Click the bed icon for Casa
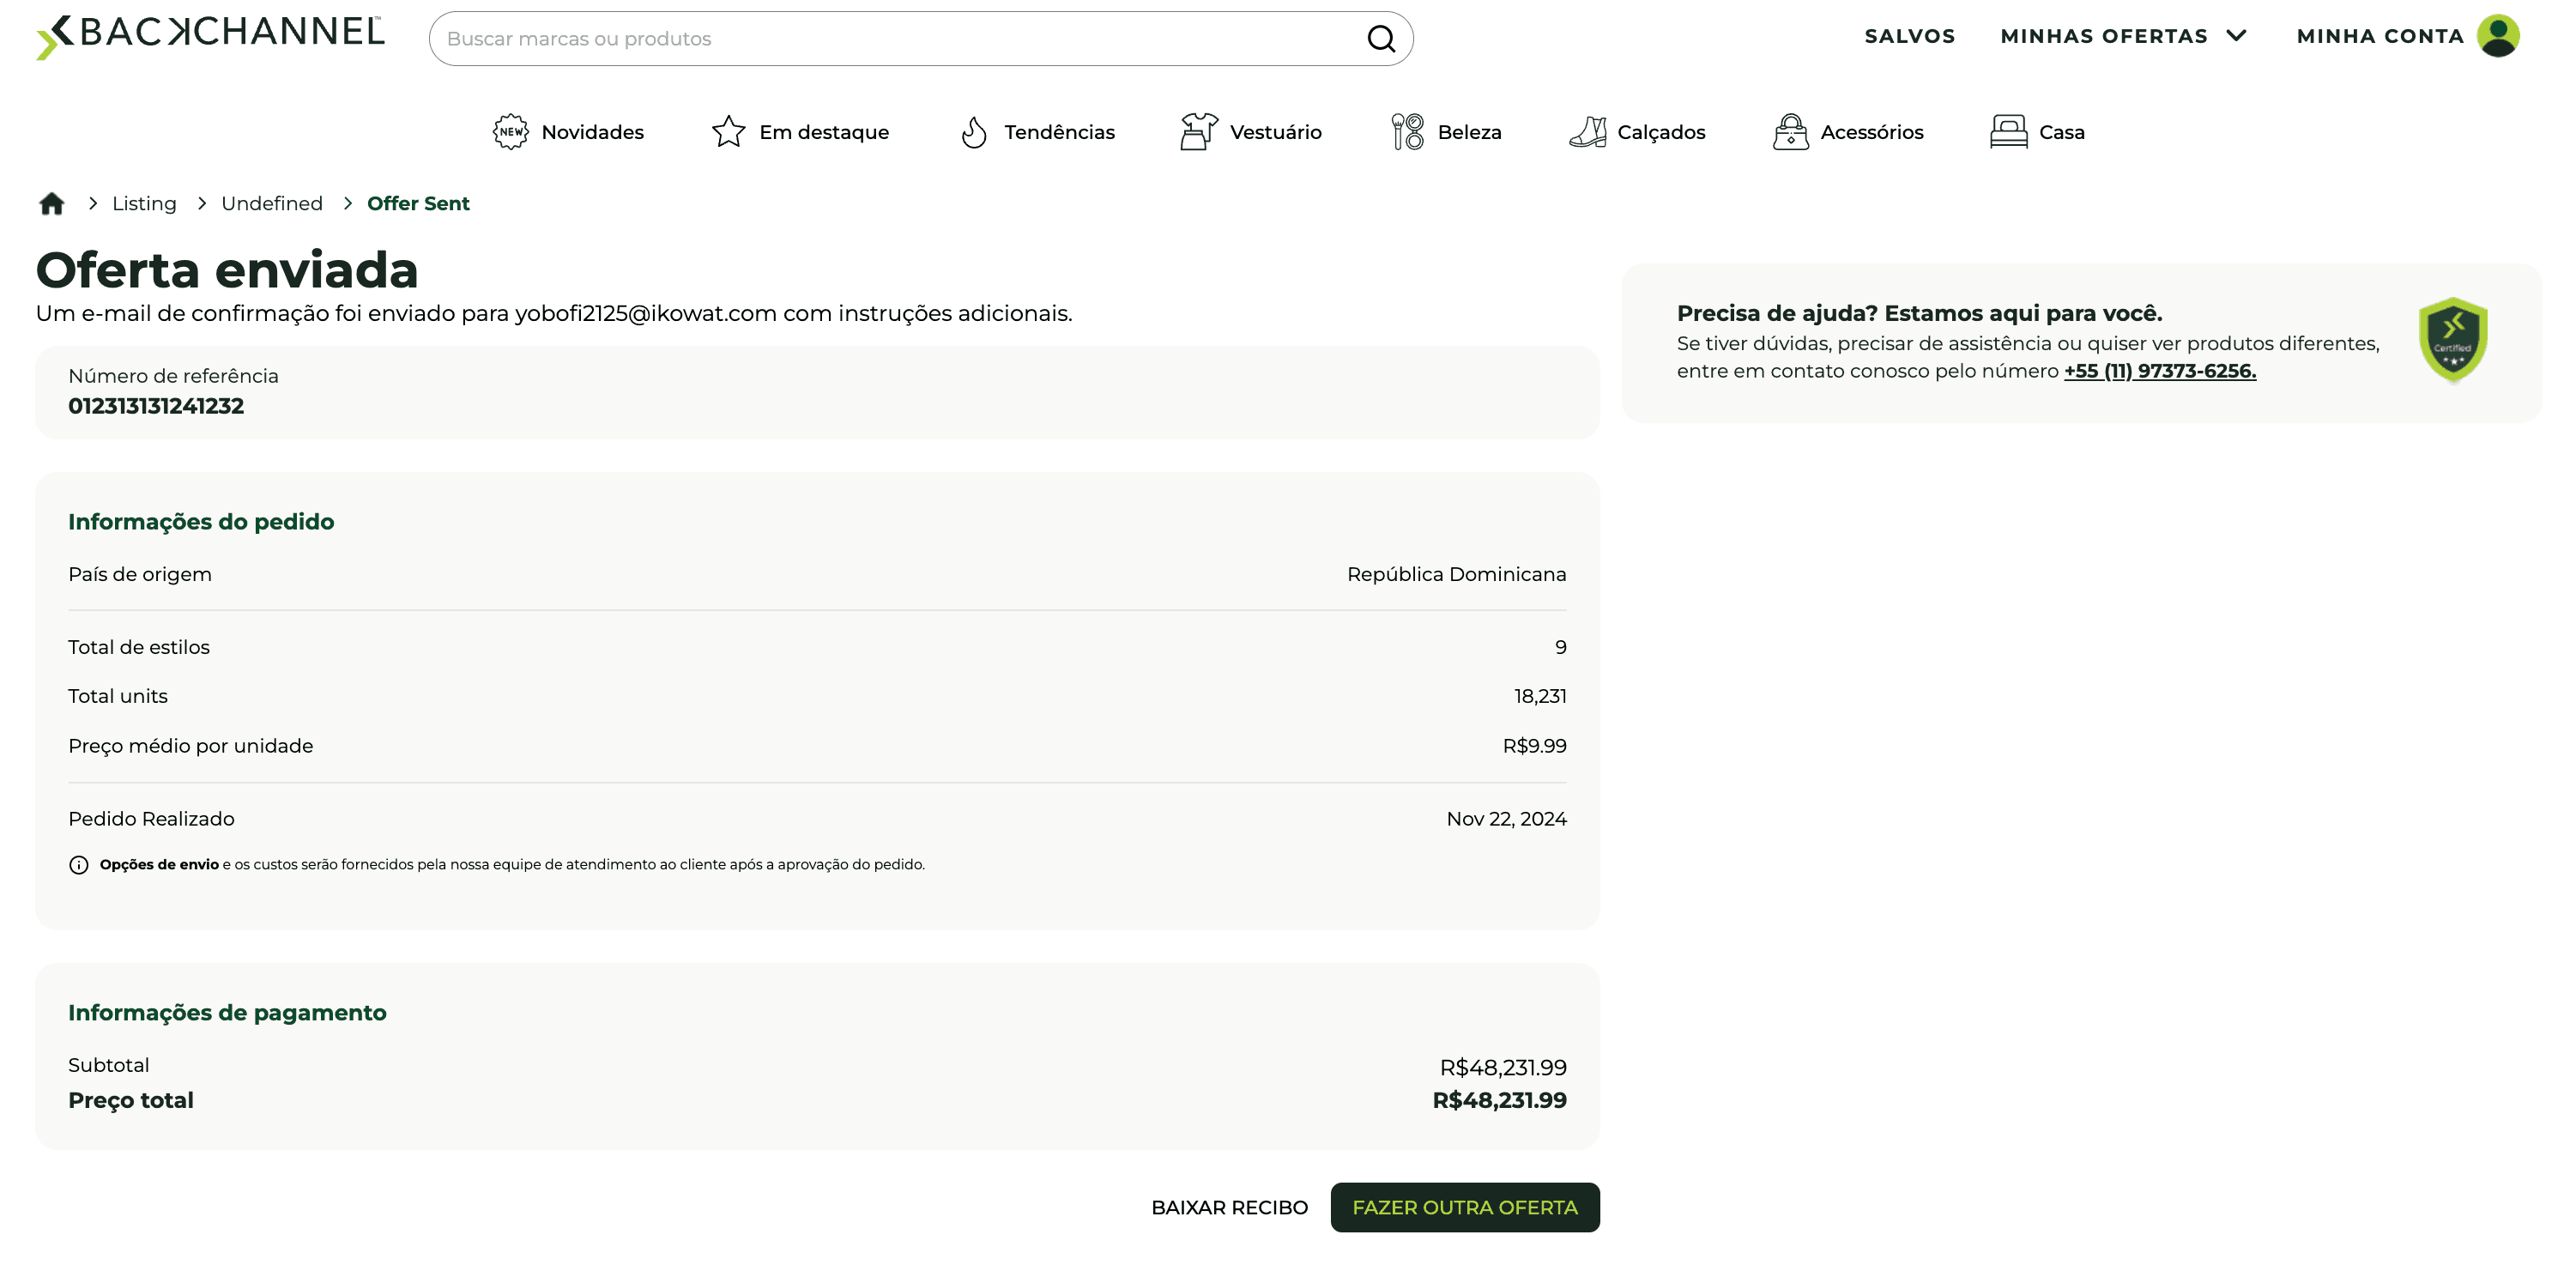2576x1265 pixels. [2008, 132]
